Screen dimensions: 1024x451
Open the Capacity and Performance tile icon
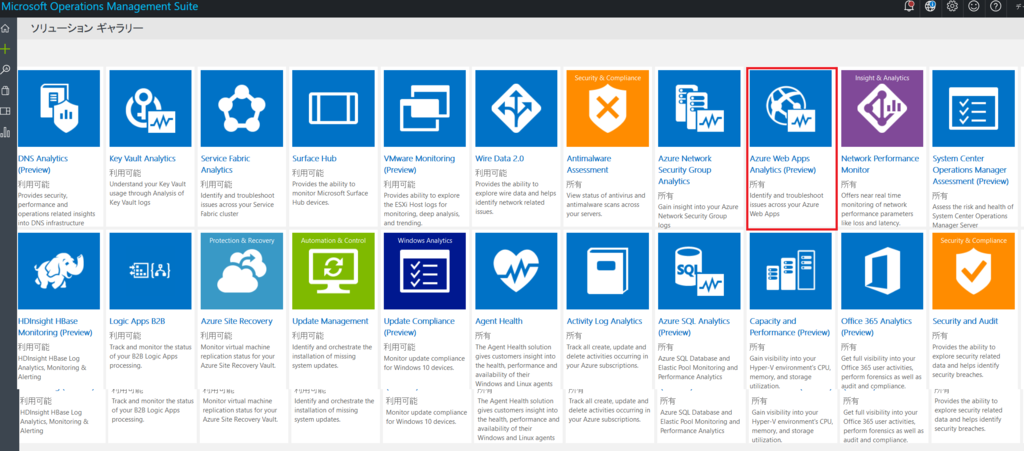790,271
